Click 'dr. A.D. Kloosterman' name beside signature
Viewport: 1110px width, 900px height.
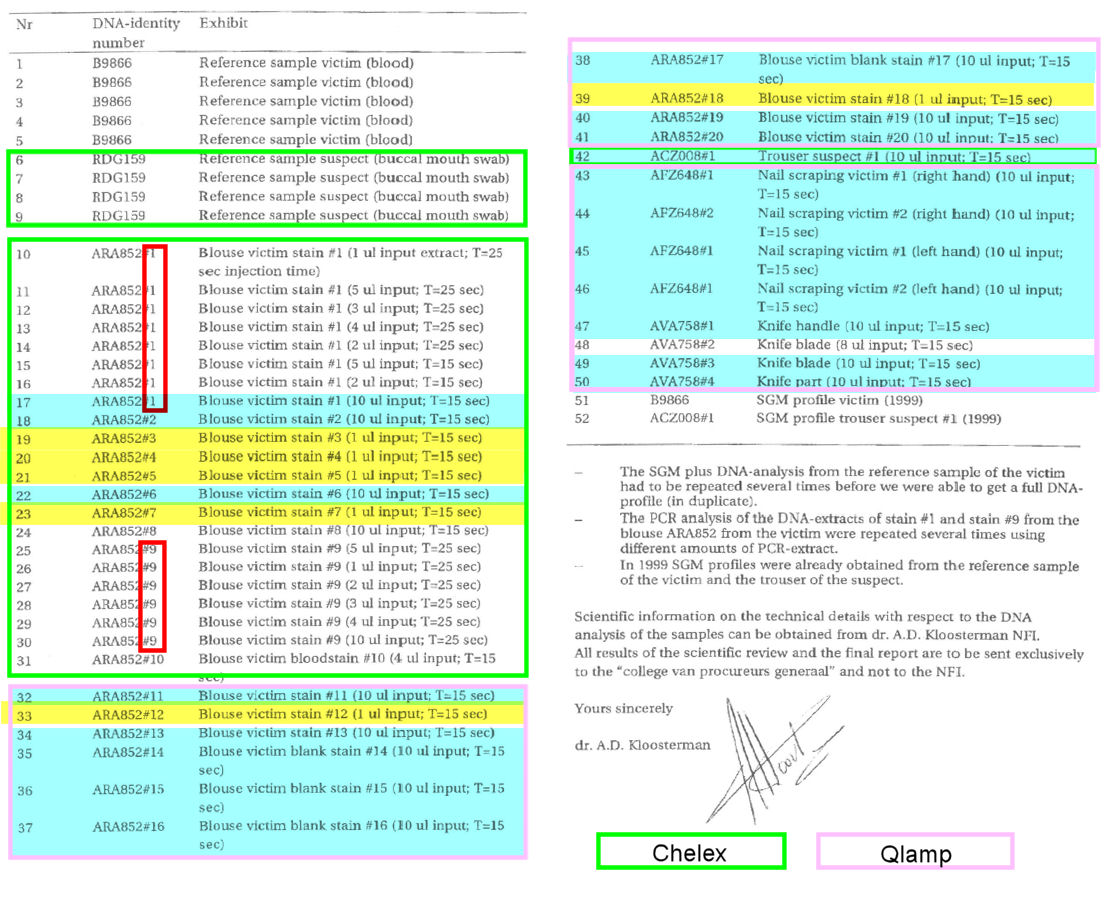point(642,745)
